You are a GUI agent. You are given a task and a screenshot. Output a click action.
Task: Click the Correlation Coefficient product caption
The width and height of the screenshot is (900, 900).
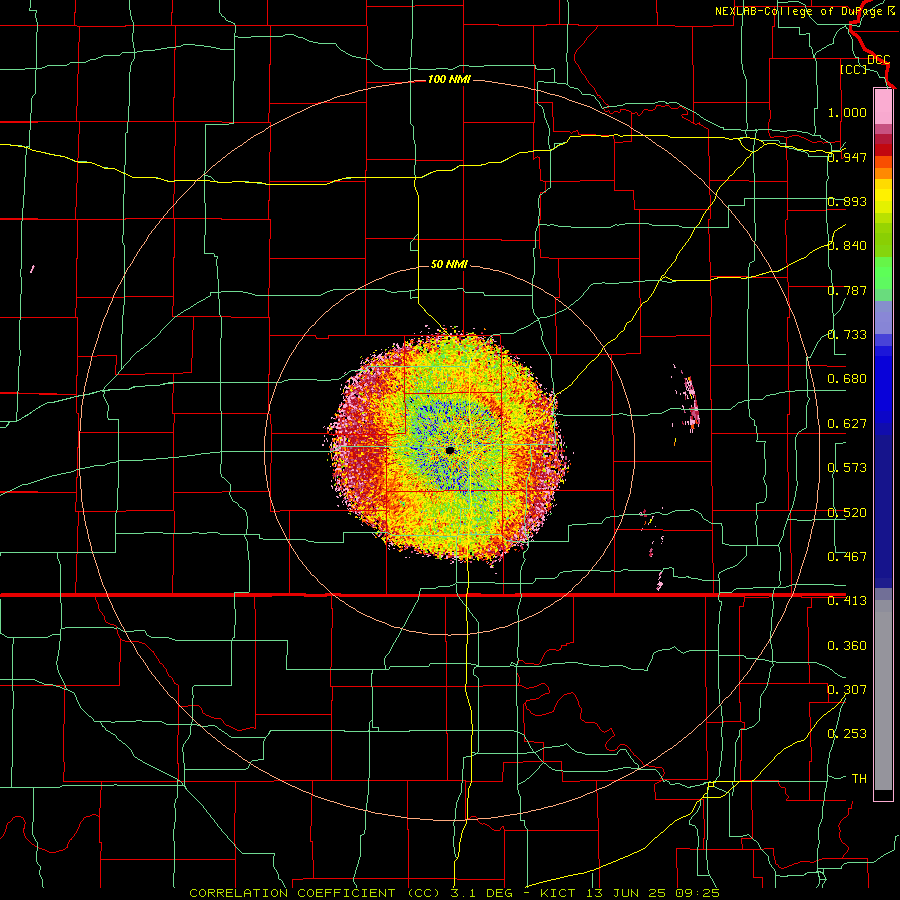[455, 893]
